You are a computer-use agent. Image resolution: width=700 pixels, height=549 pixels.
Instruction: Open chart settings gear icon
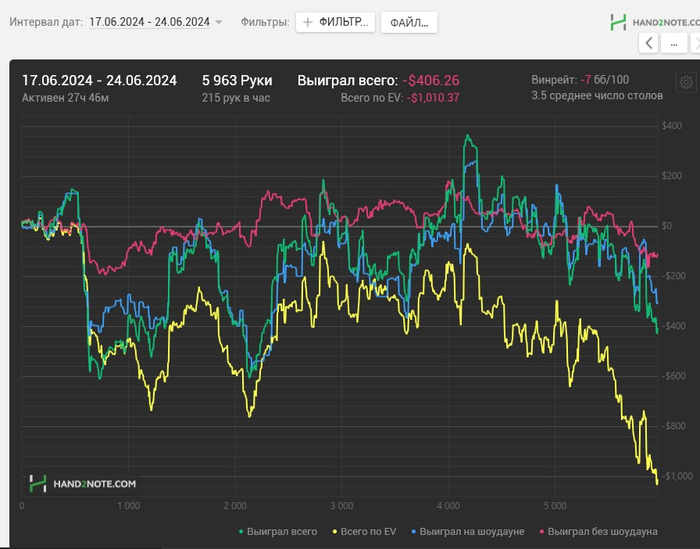click(x=686, y=82)
